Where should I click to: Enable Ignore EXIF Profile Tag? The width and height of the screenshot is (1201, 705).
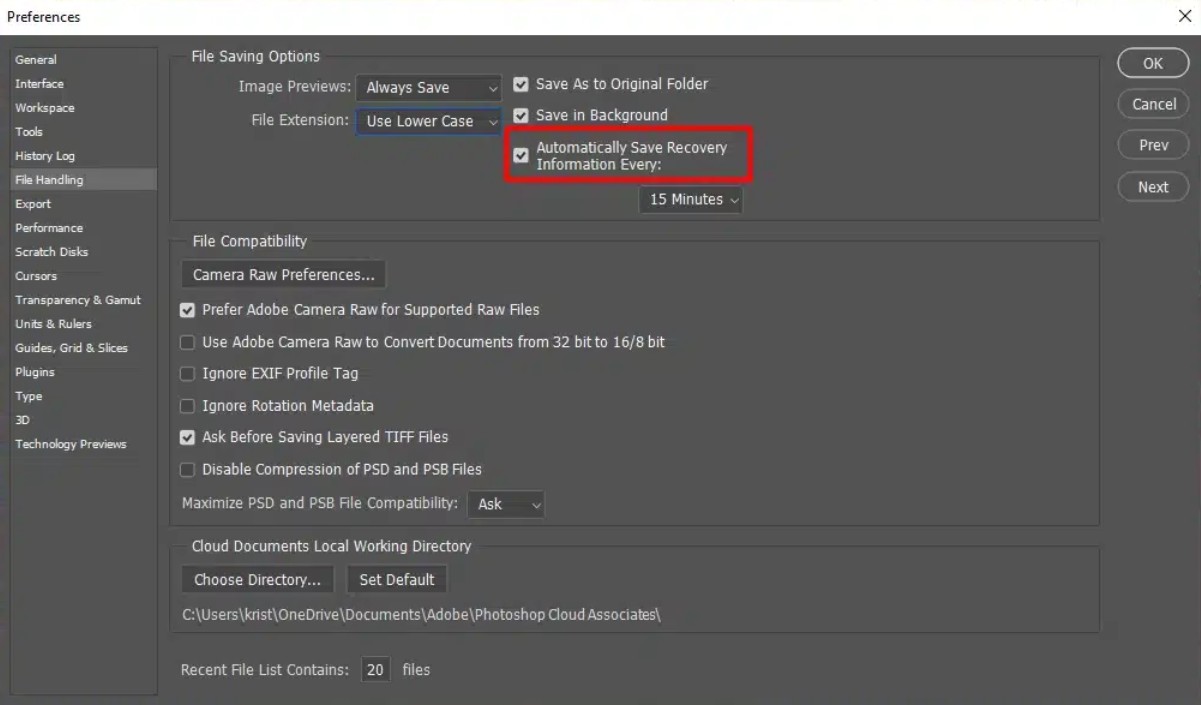point(187,374)
